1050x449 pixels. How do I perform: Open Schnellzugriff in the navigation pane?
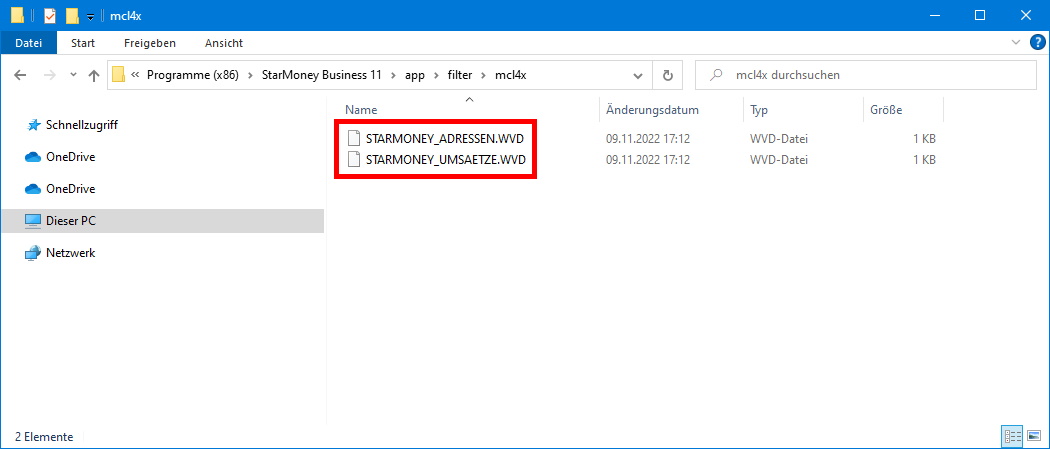click(x=82, y=125)
